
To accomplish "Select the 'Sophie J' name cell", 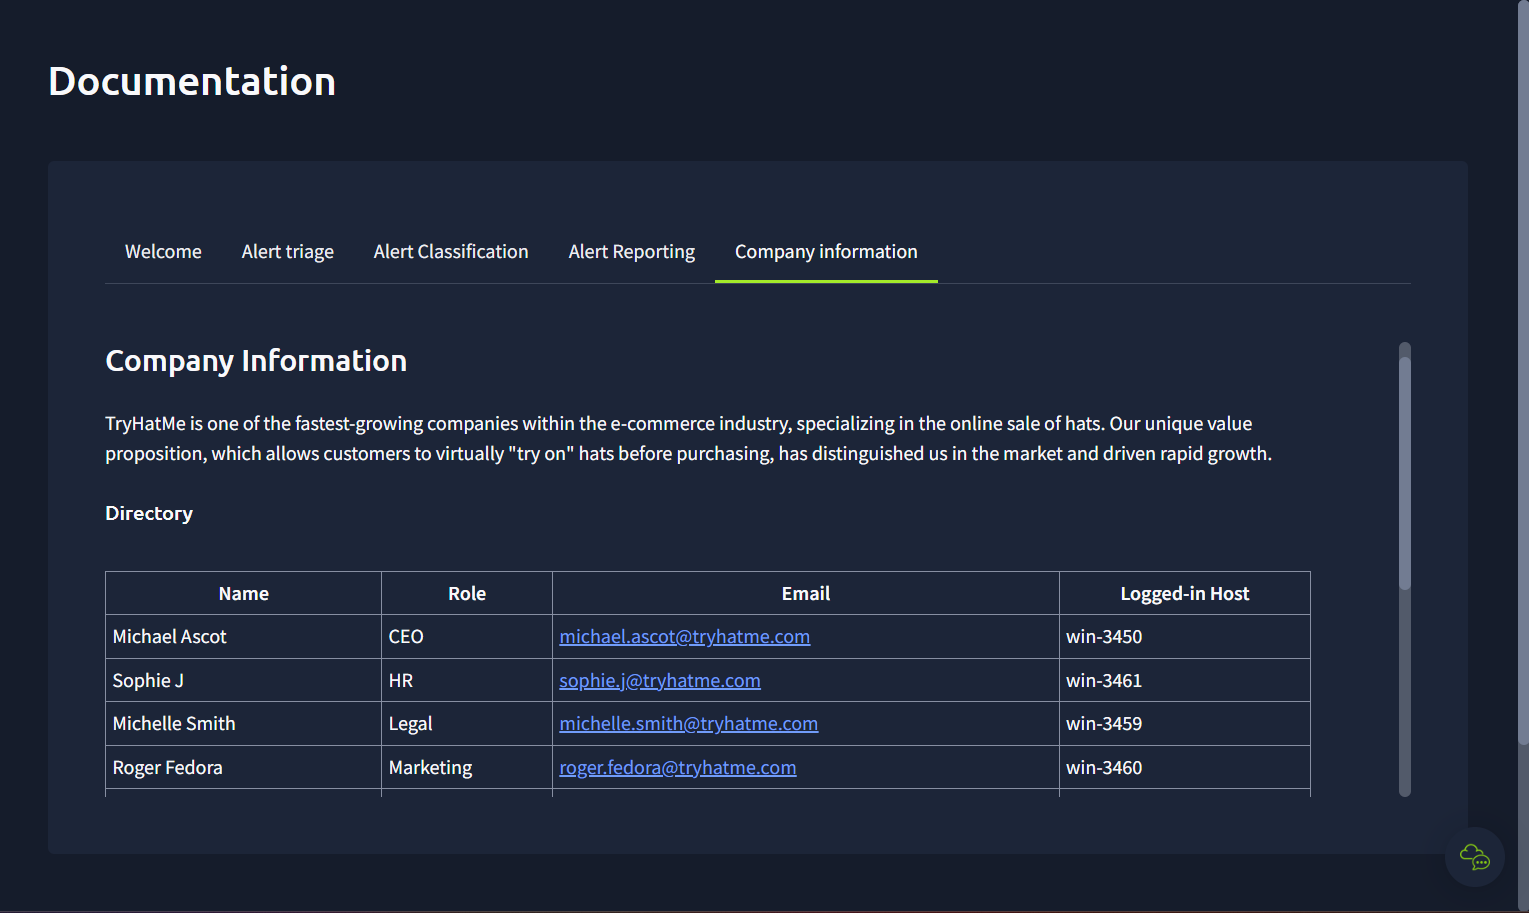I will coord(243,681).
